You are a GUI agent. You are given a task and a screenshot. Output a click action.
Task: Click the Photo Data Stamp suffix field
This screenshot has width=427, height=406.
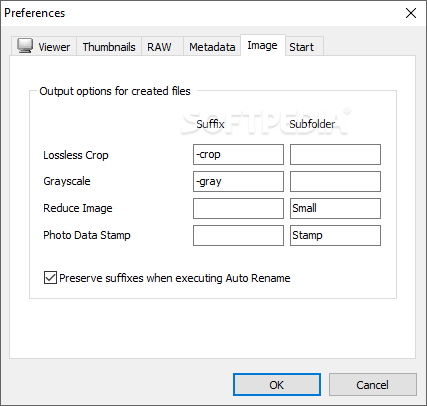[238, 235]
